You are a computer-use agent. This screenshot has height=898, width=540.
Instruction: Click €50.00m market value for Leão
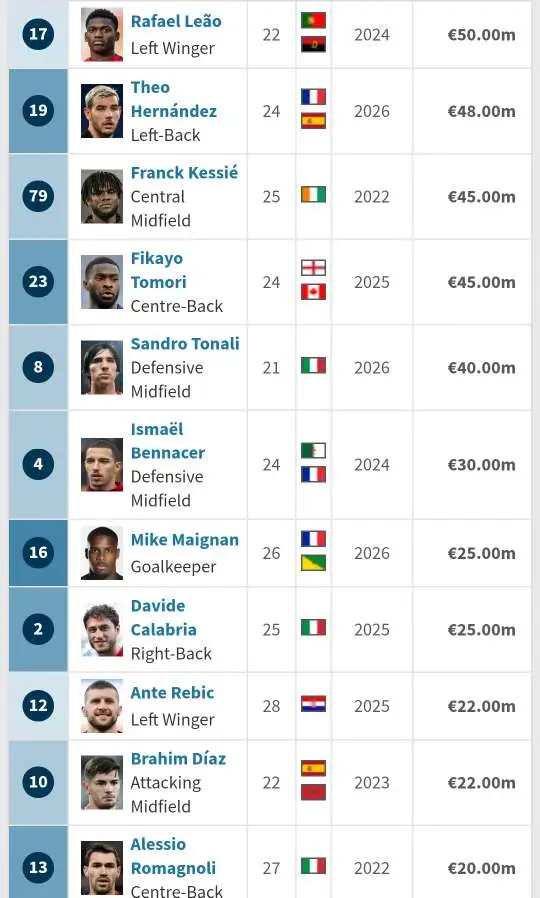coord(481,35)
